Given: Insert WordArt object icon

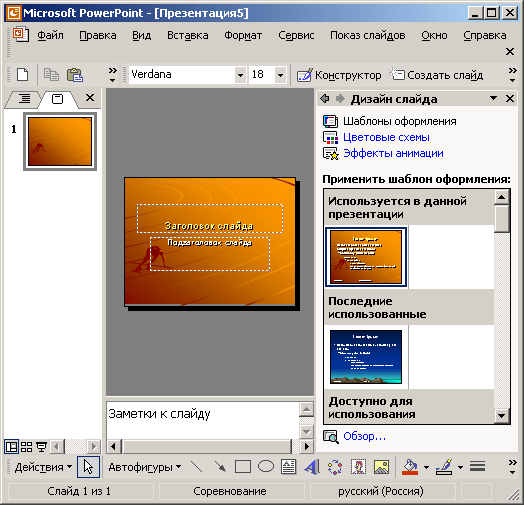Looking at the screenshot, I should click(x=312, y=467).
